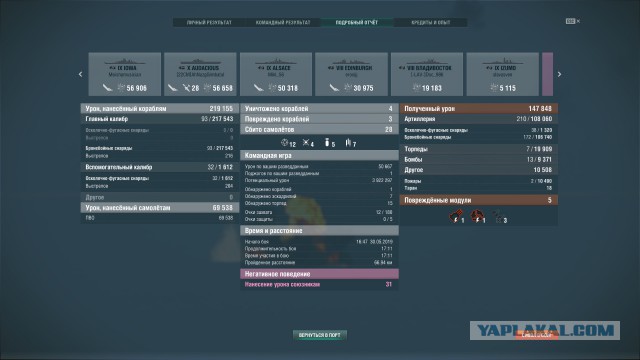The width and height of the screenshot is (640, 360).
Task: Close the report with the Esc X button
Action: pyautogui.click(x=573, y=21)
